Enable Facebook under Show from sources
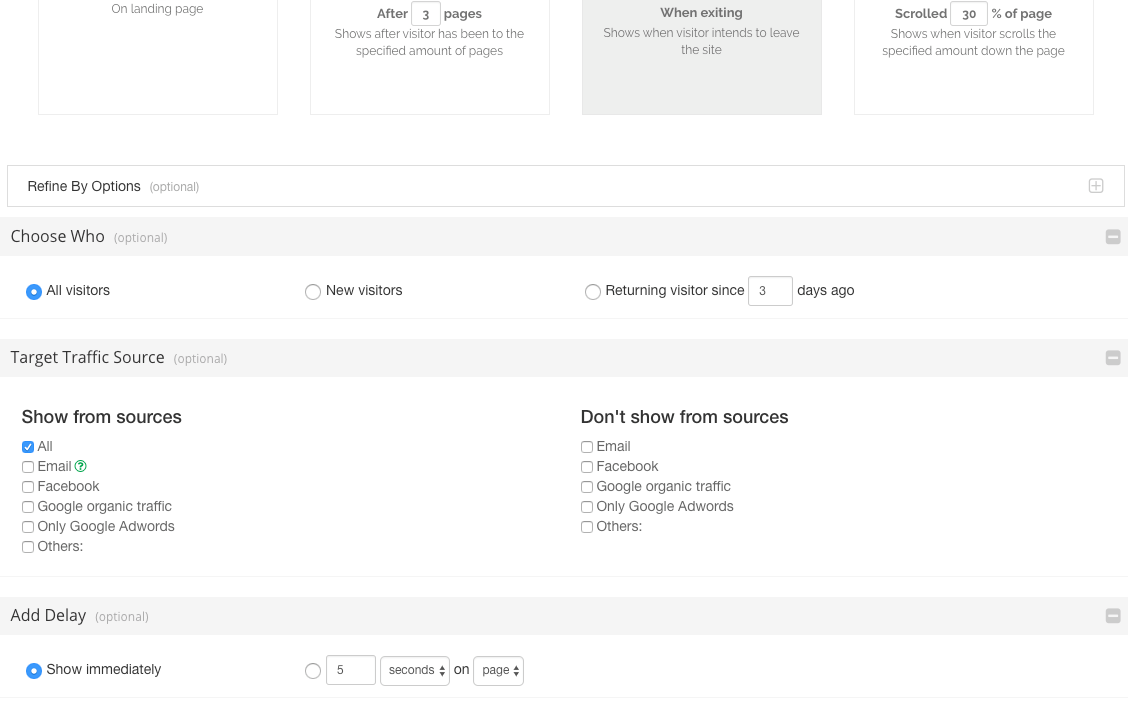This screenshot has width=1128, height=704. [x=28, y=487]
